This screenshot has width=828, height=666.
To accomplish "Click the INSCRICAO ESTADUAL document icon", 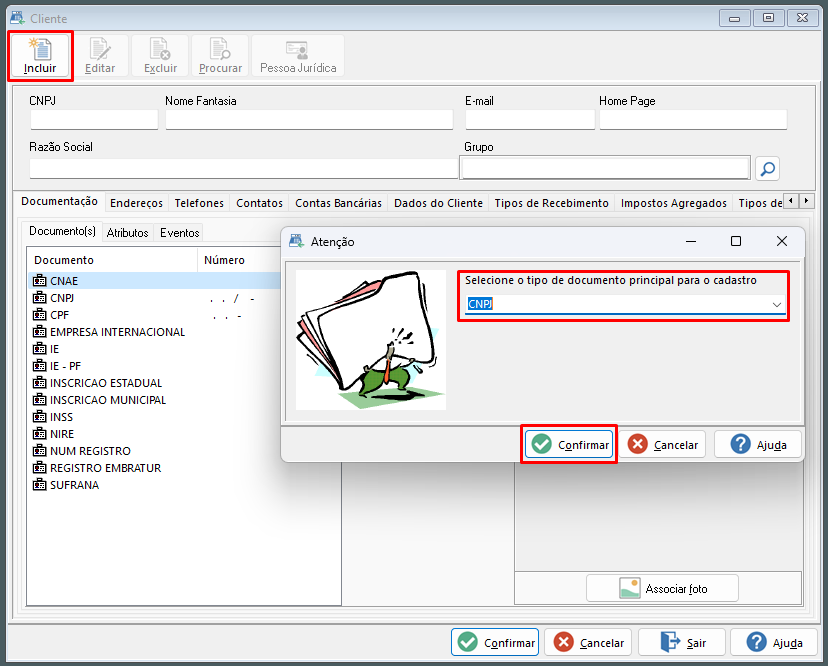I will tap(40, 382).
